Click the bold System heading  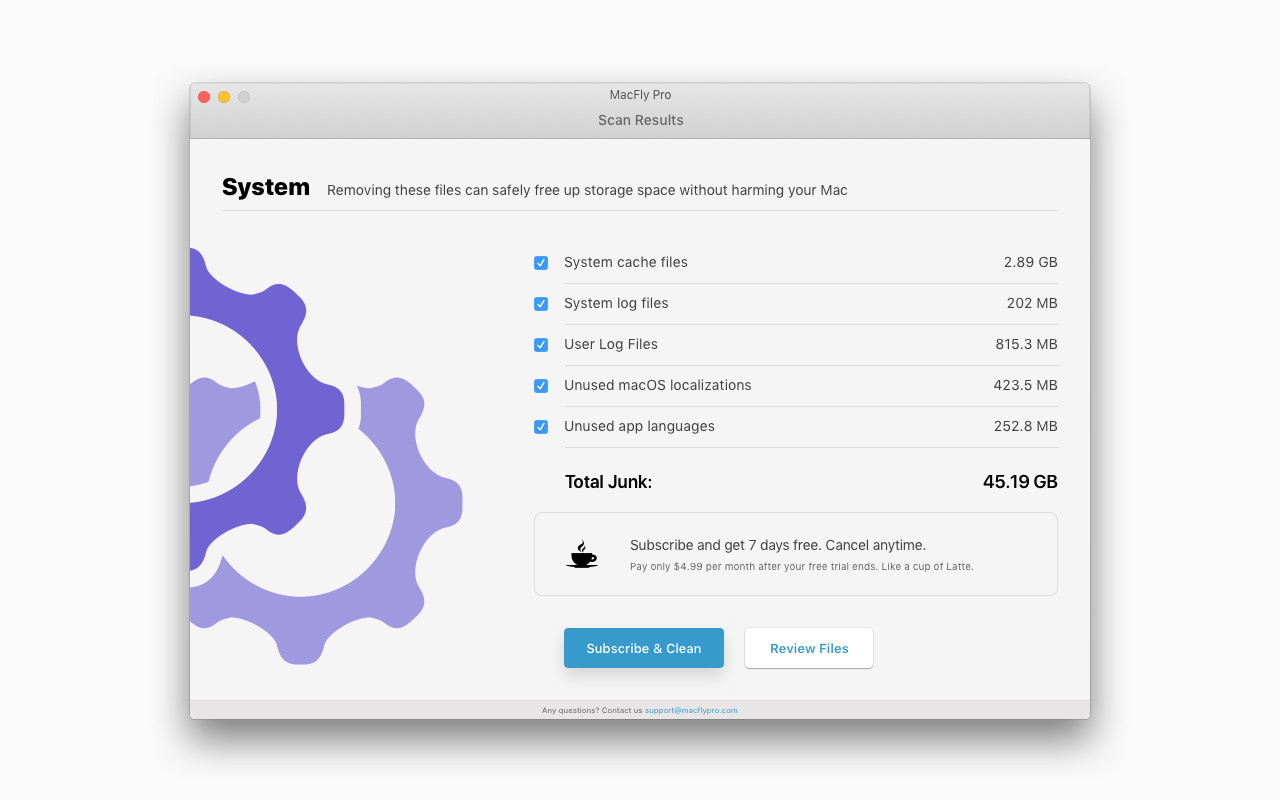click(266, 187)
